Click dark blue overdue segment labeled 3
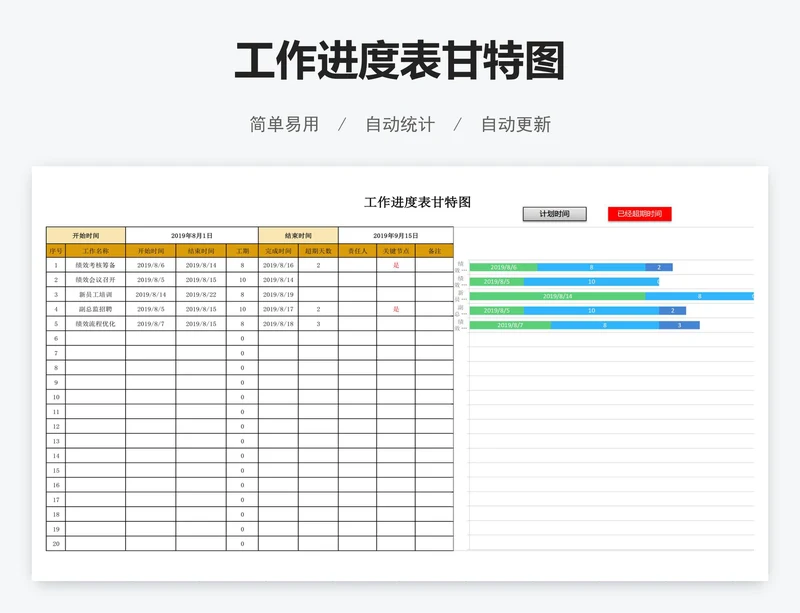800x613 pixels. coord(679,325)
